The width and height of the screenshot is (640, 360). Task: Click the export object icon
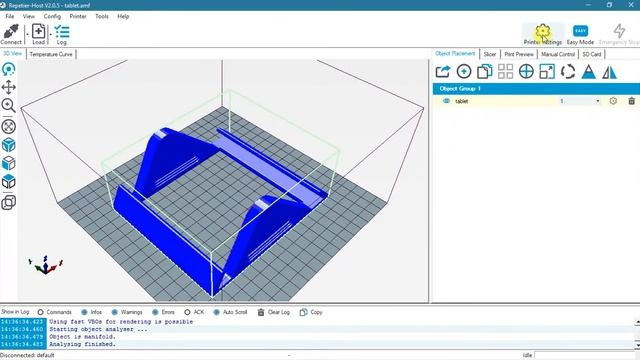click(443, 71)
